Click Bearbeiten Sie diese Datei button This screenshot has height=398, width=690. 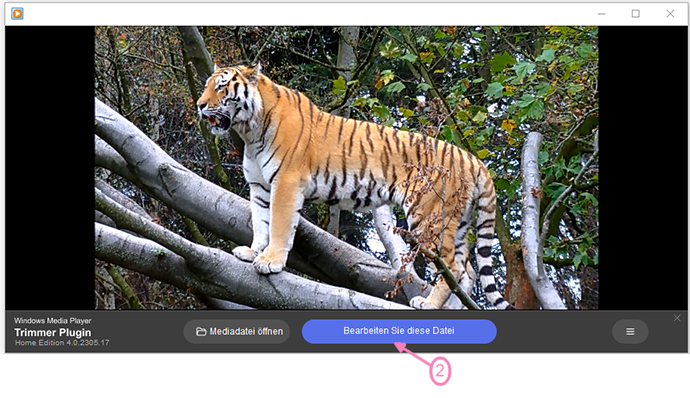point(399,331)
